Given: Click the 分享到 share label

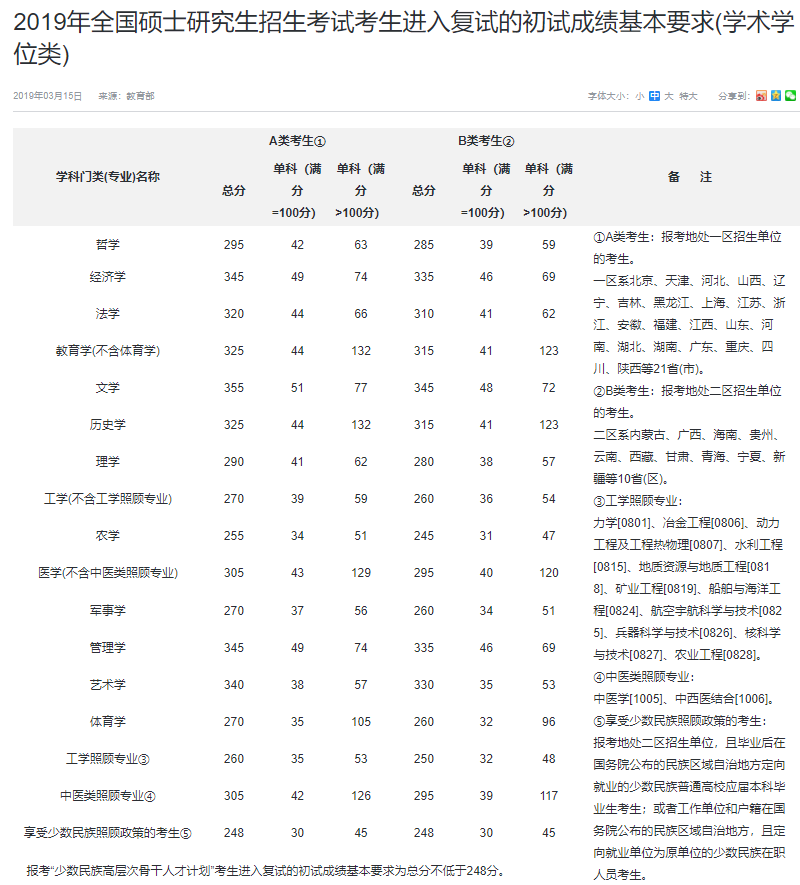Looking at the screenshot, I should coord(731,93).
